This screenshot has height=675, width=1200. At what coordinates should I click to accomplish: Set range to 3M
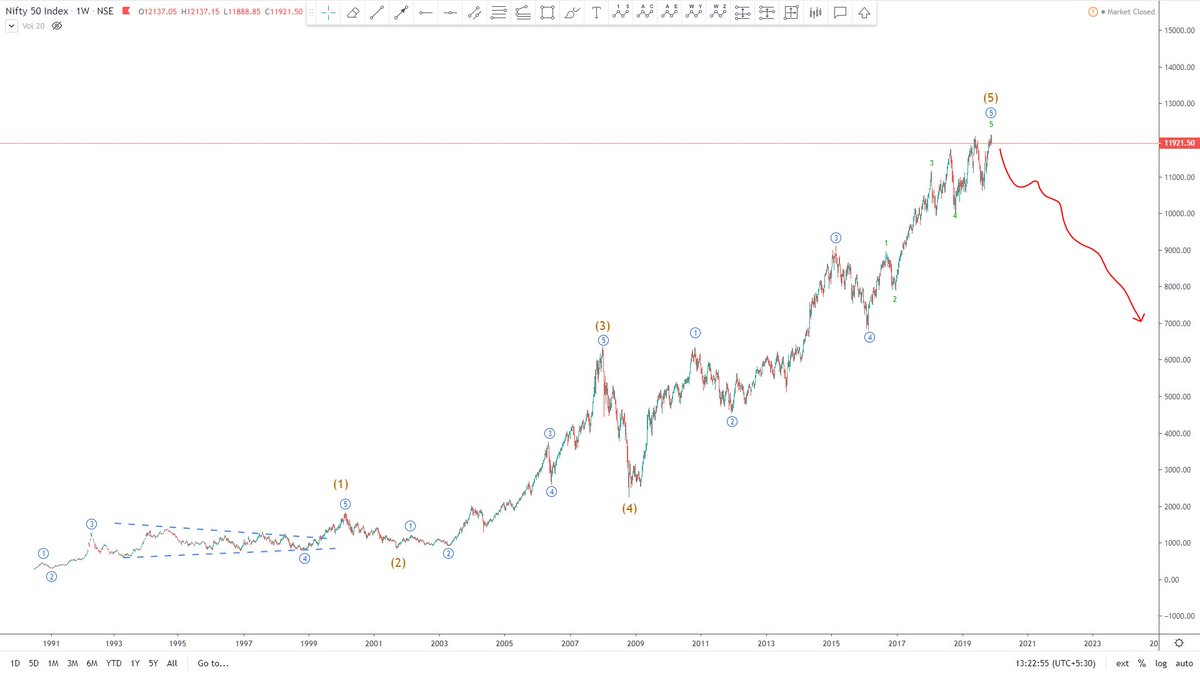[x=73, y=663]
